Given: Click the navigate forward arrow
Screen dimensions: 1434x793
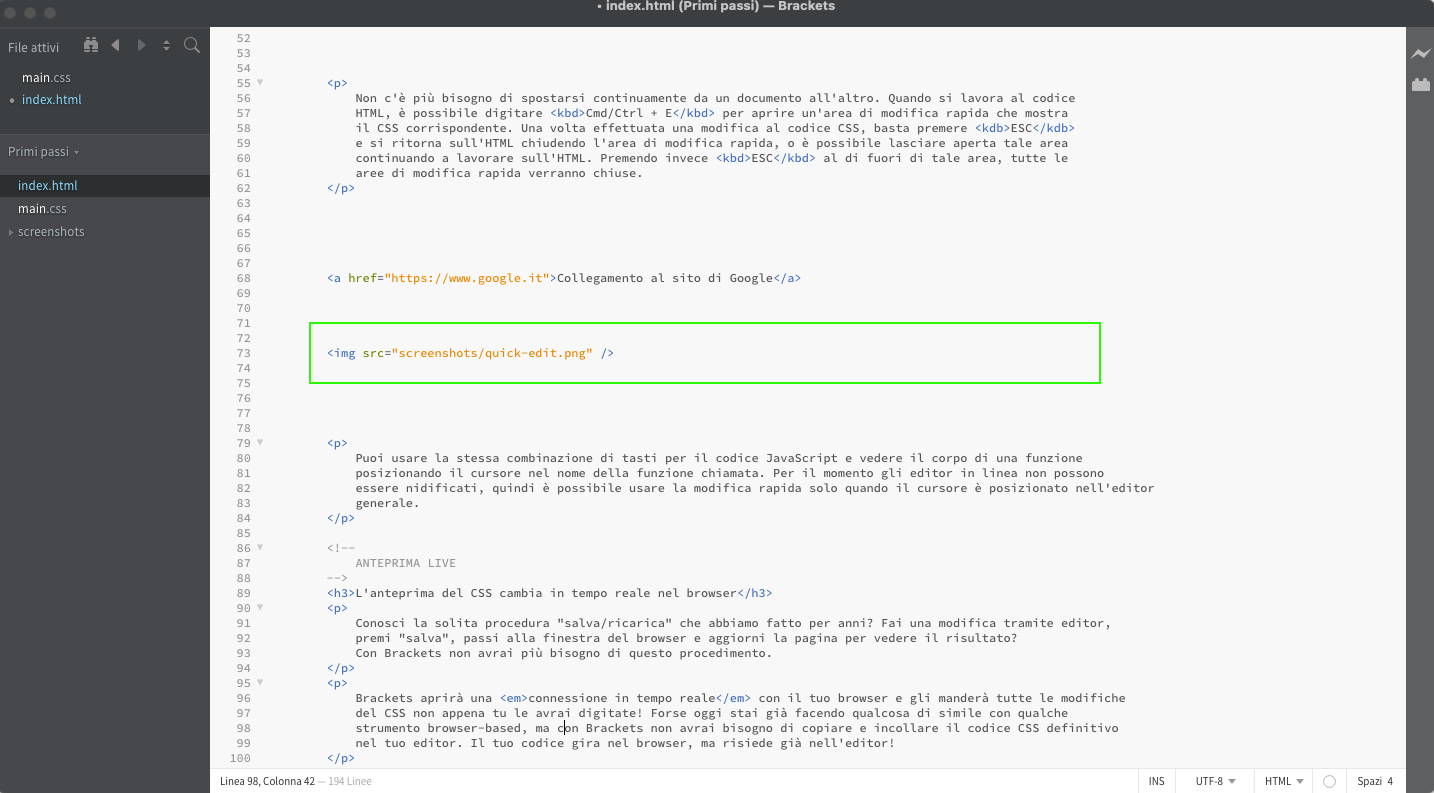Looking at the screenshot, I should (x=141, y=45).
